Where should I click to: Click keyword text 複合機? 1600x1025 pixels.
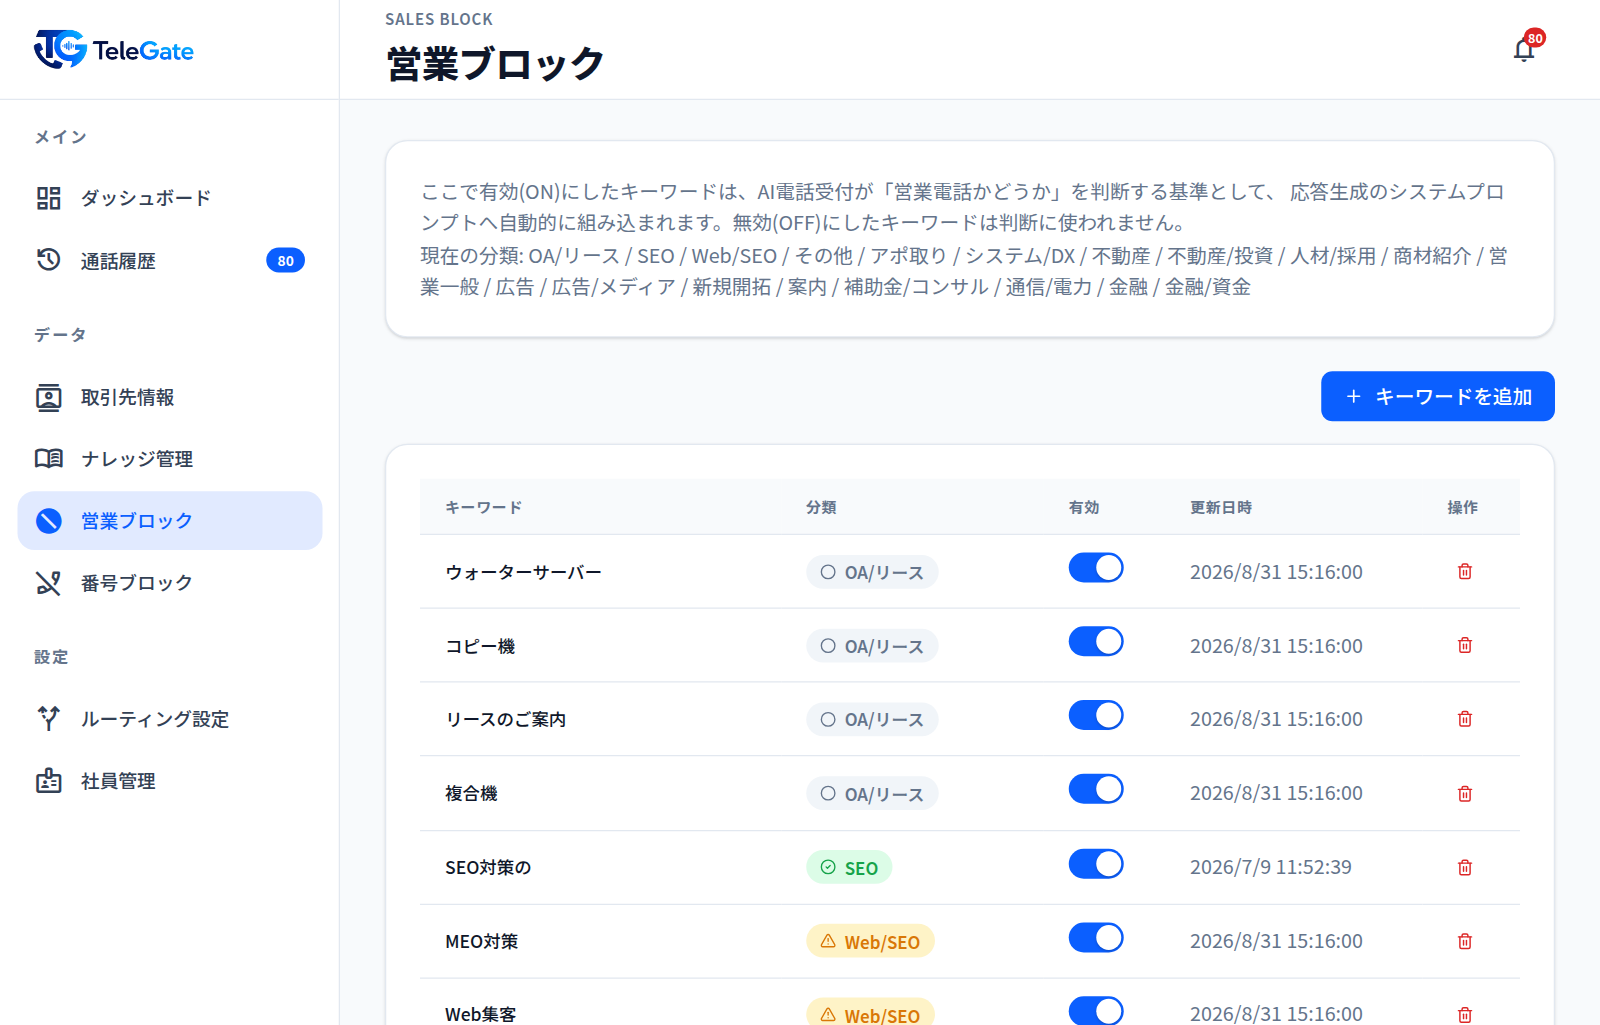point(471,793)
